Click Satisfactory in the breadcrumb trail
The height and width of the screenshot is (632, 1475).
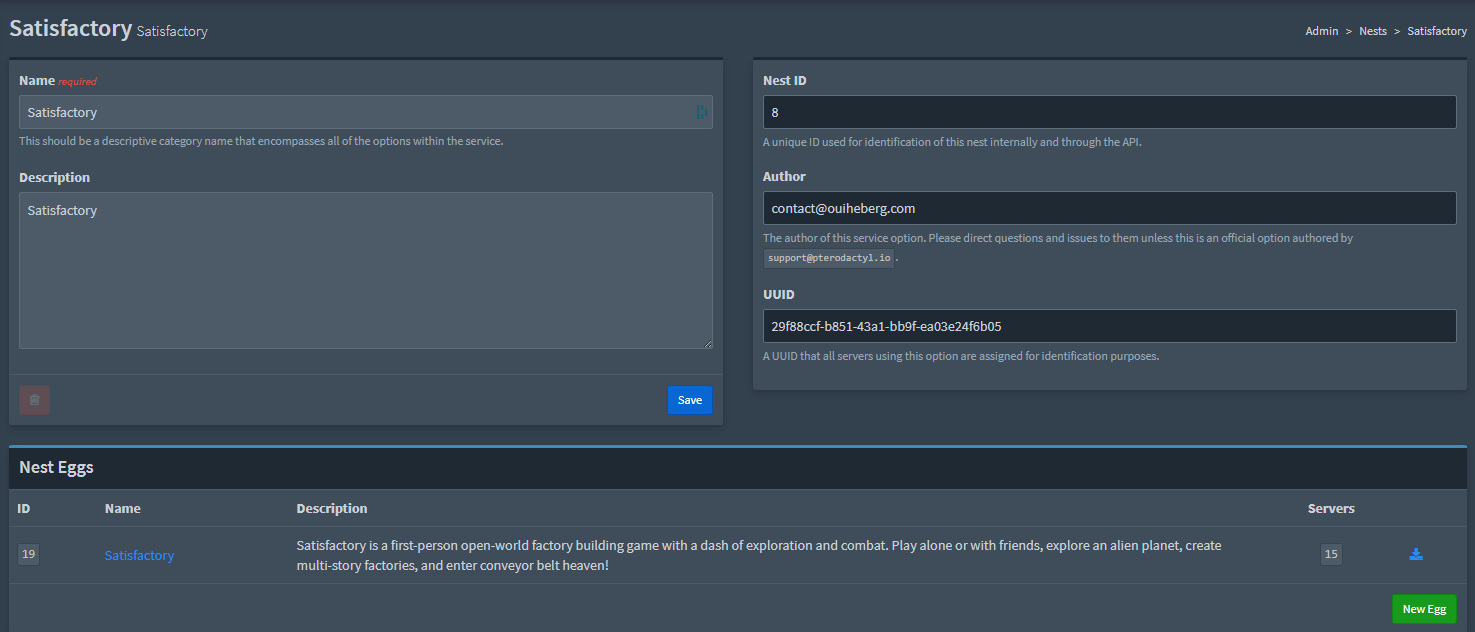tap(1436, 31)
